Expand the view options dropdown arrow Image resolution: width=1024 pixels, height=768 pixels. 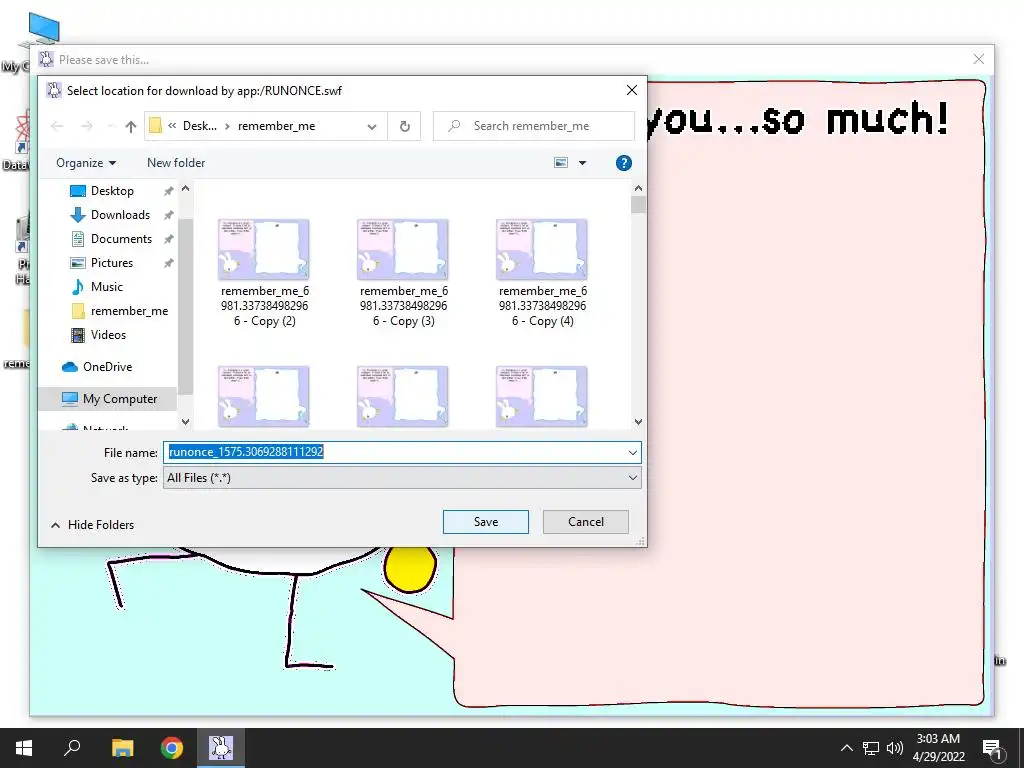coord(583,163)
